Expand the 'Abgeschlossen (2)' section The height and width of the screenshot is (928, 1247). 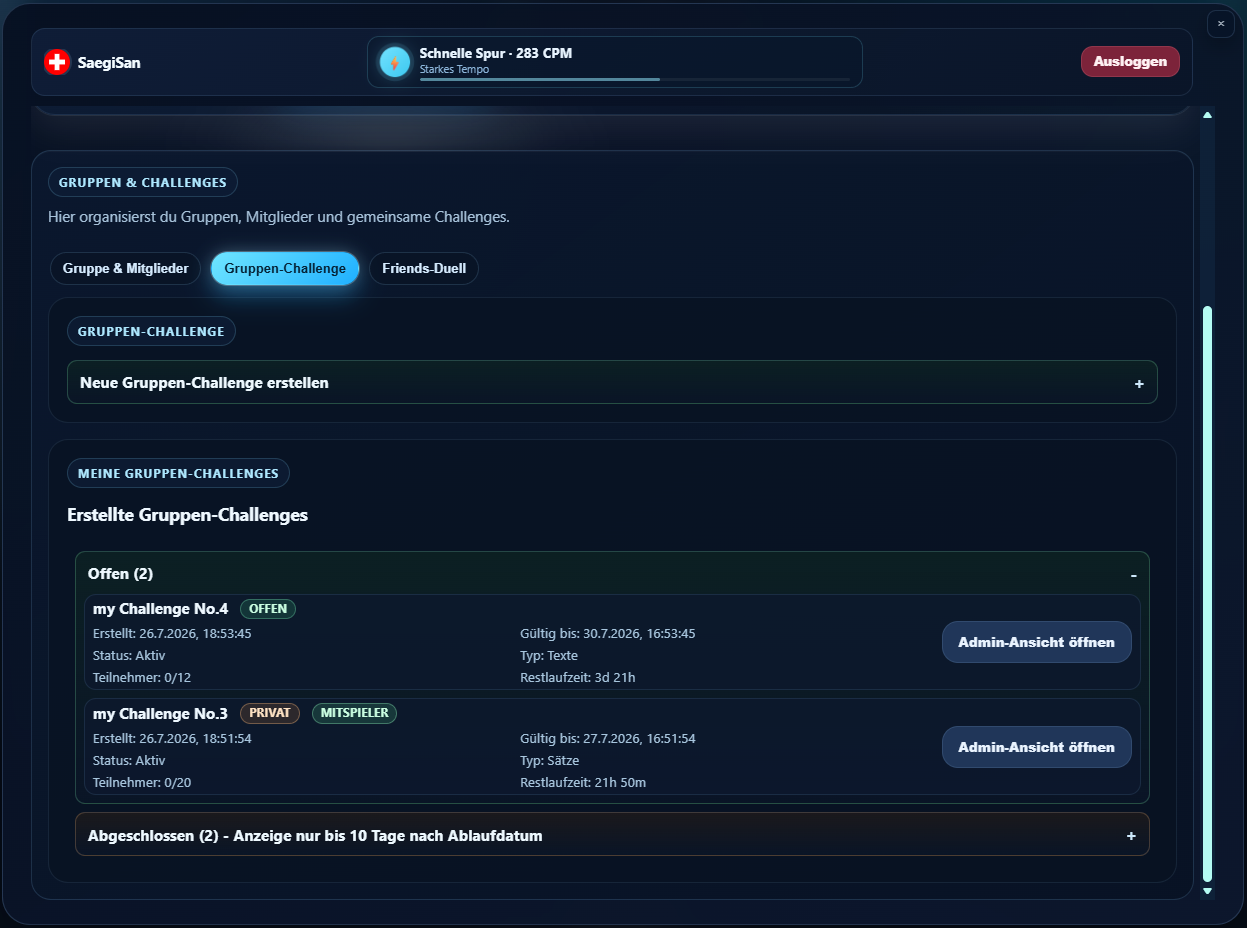coord(612,835)
